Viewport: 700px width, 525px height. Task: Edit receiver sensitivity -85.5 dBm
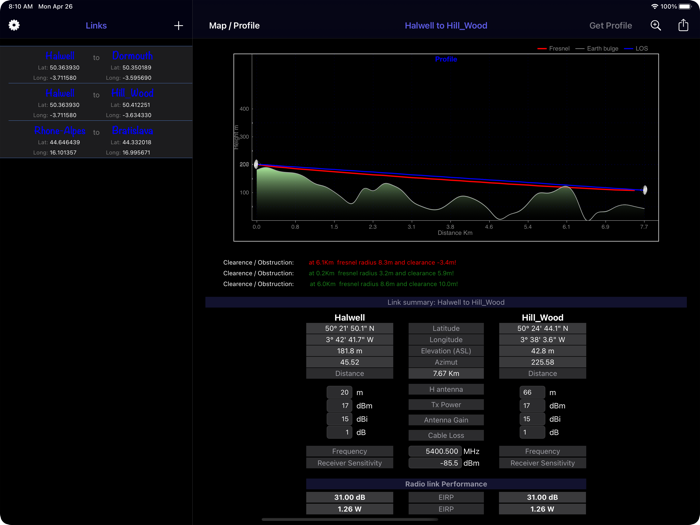coord(435,463)
